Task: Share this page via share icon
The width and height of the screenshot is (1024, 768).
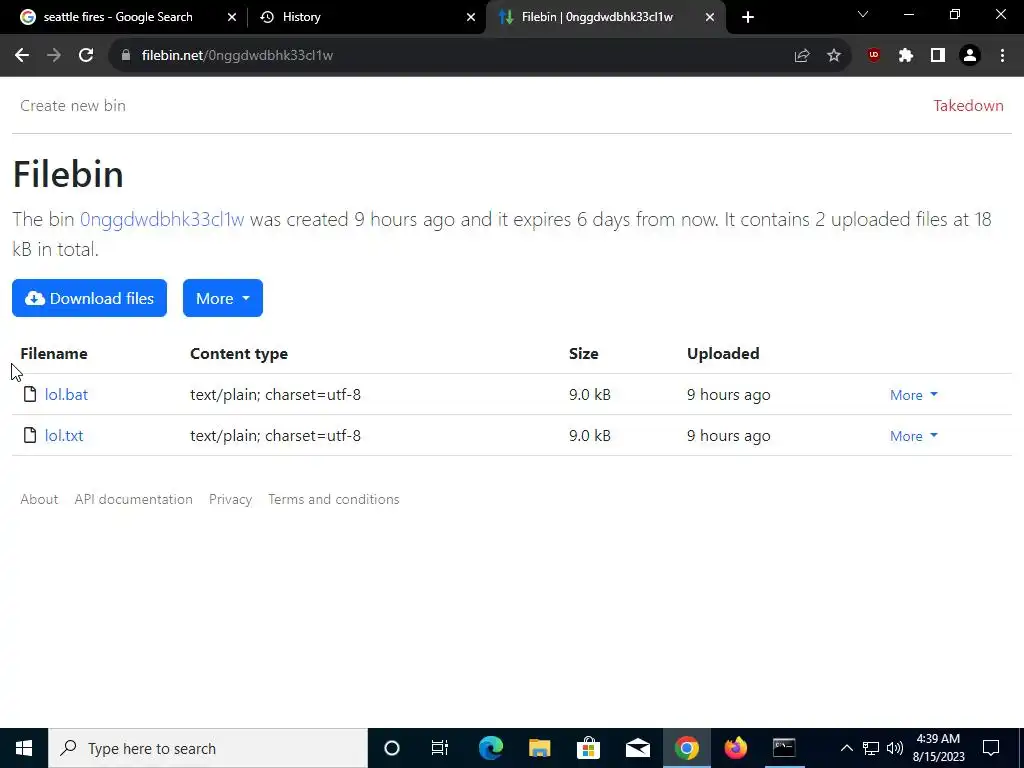Action: click(802, 56)
